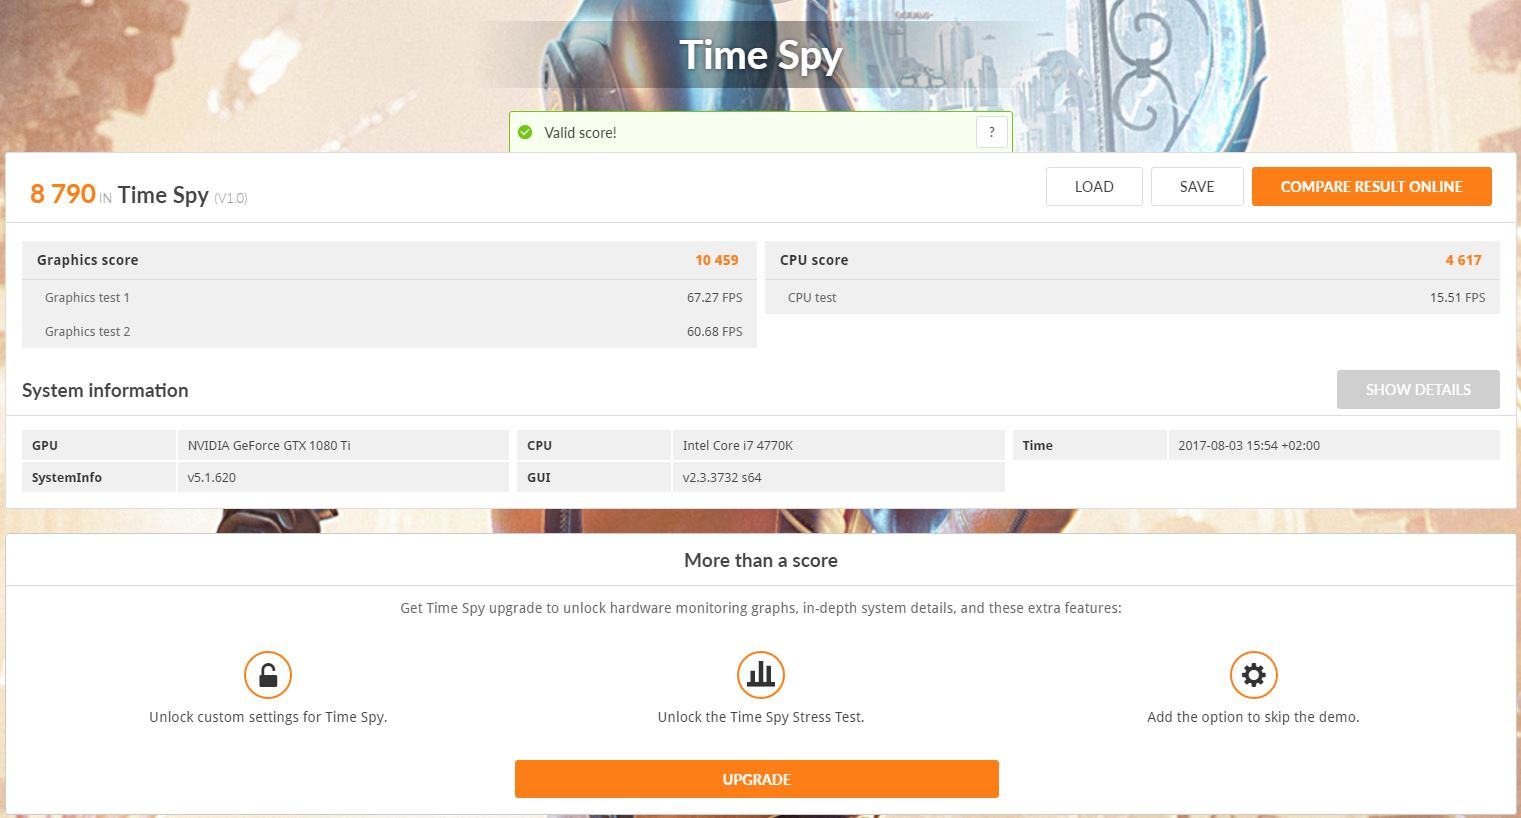Image resolution: width=1521 pixels, height=818 pixels.
Task: Click the More than a score heading
Action: 761,560
